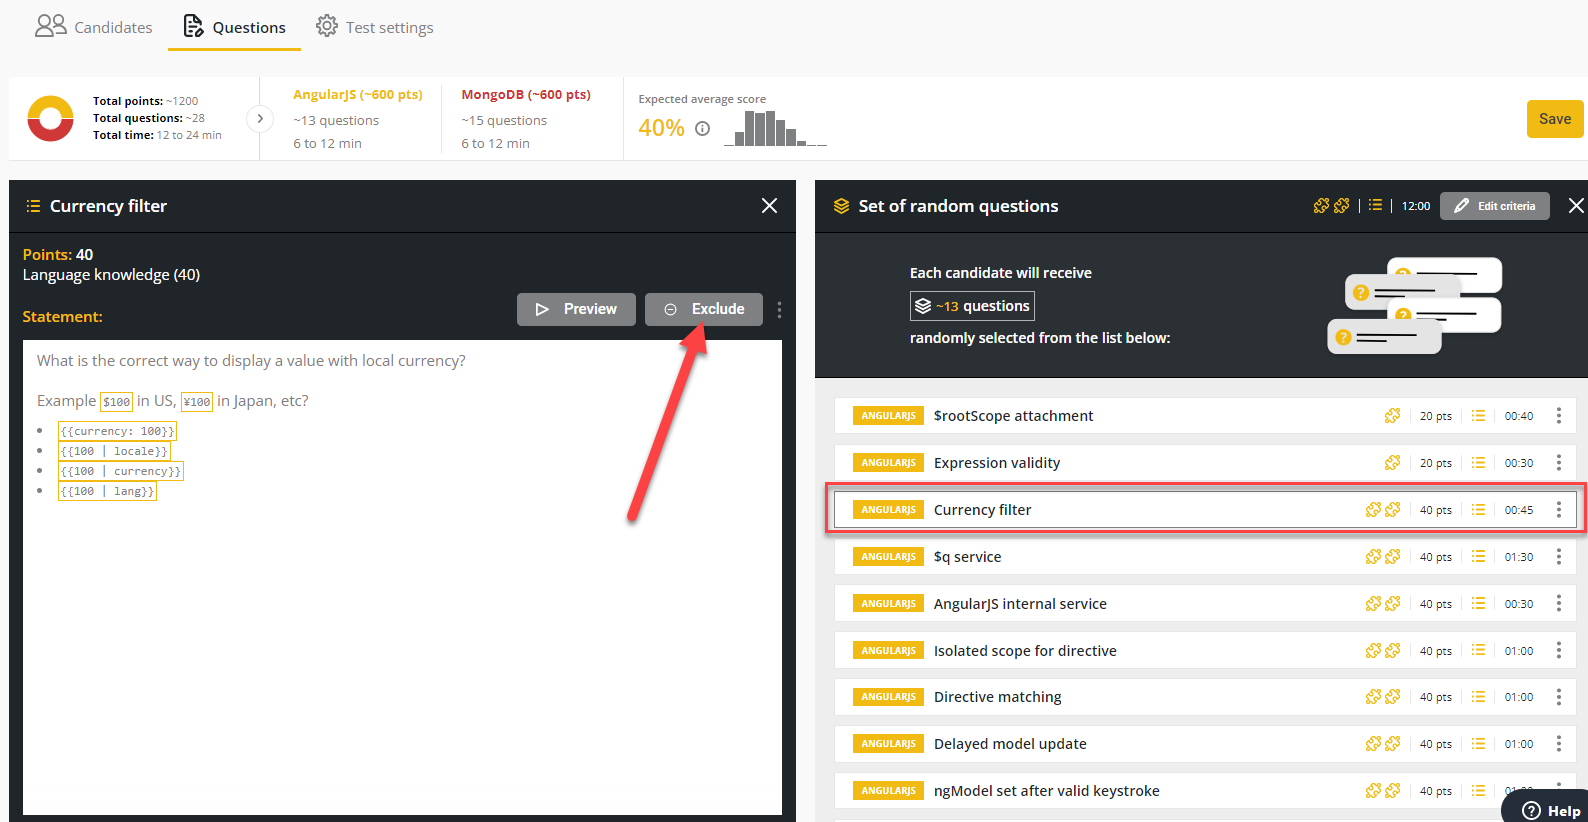This screenshot has height=822, width=1588.
Task: Close the Currency filter panel
Action: (769, 205)
